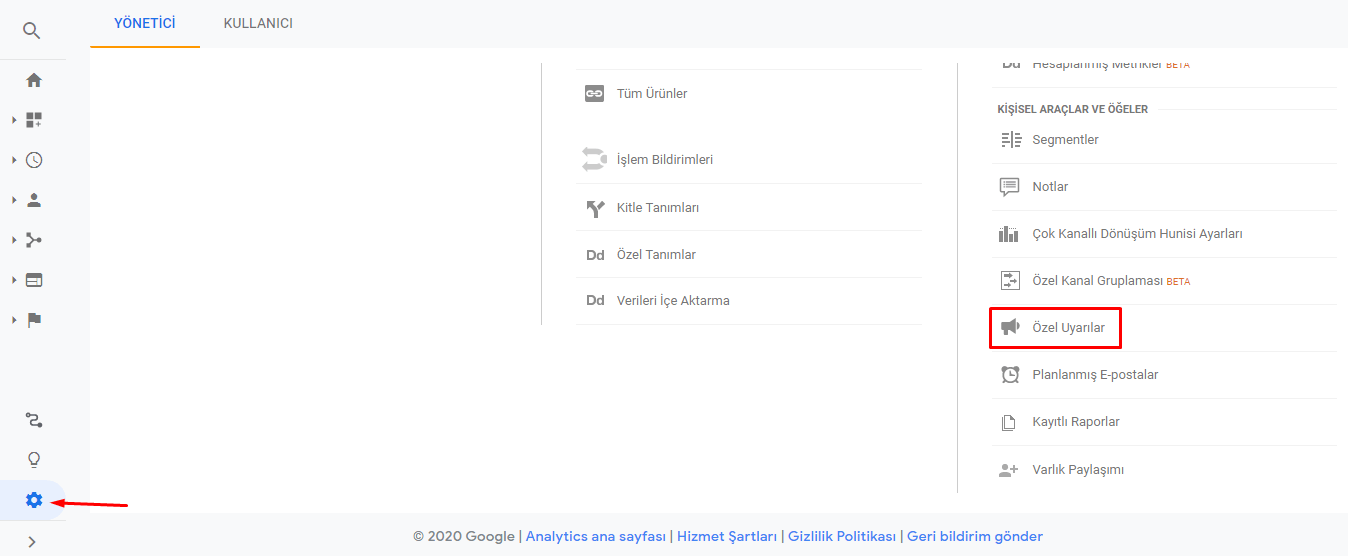Screen dimensions: 1348x556
Task: Expand the Conversions section arrow
Action: pyautogui.click(x=14, y=320)
